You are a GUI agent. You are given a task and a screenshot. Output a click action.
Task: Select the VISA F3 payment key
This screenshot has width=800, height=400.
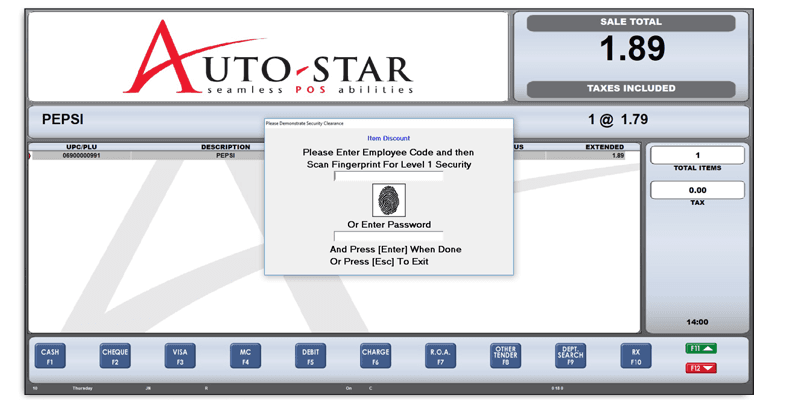(180, 356)
